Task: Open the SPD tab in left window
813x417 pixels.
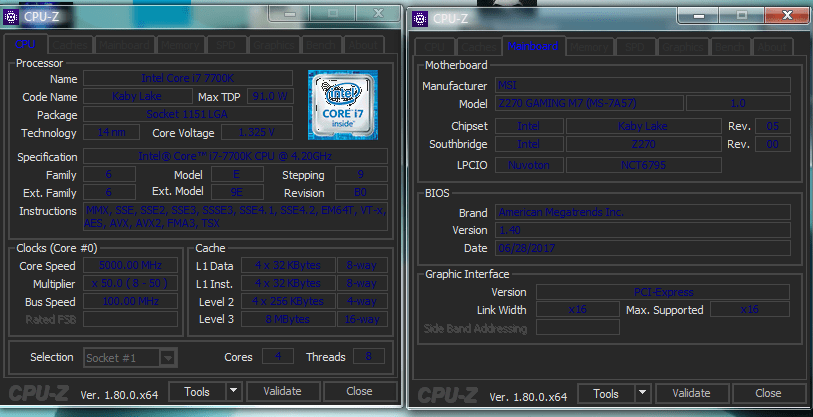Action: [x=226, y=45]
